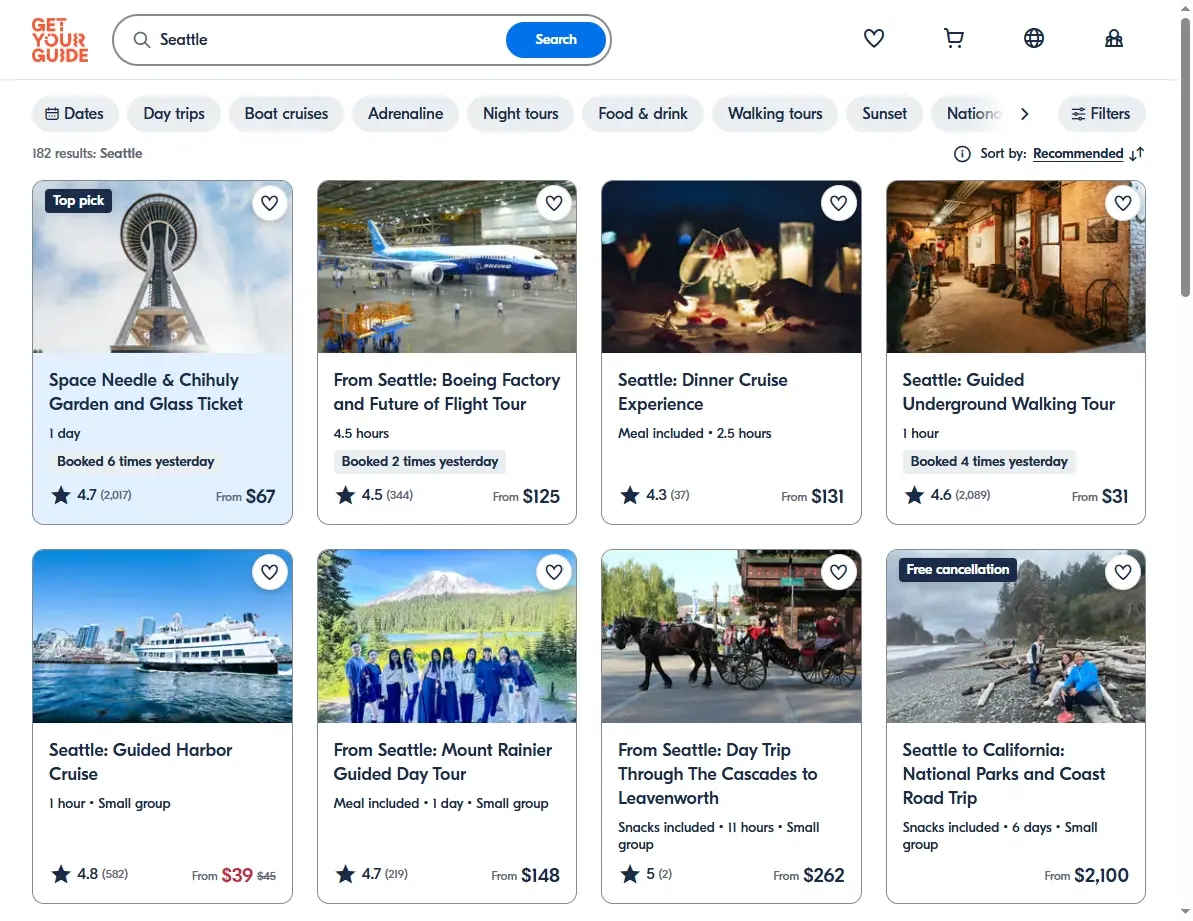The height and width of the screenshot is (921, 1193).
Task: Click the white harbor cruise boat photo
Action: coord(162,637)
